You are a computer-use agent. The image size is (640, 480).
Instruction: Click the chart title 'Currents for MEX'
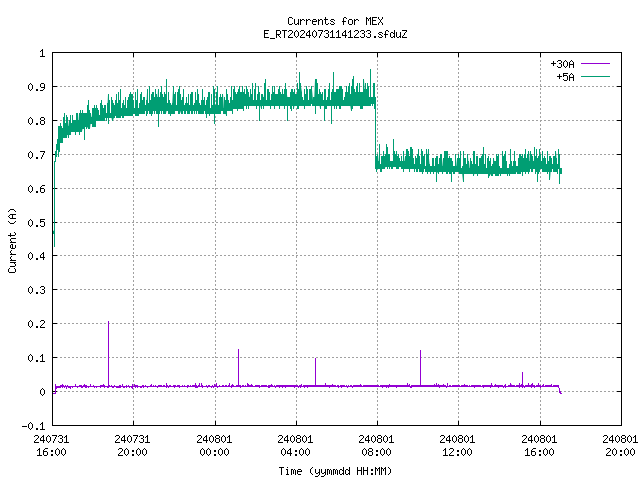(x=335, y=21)
